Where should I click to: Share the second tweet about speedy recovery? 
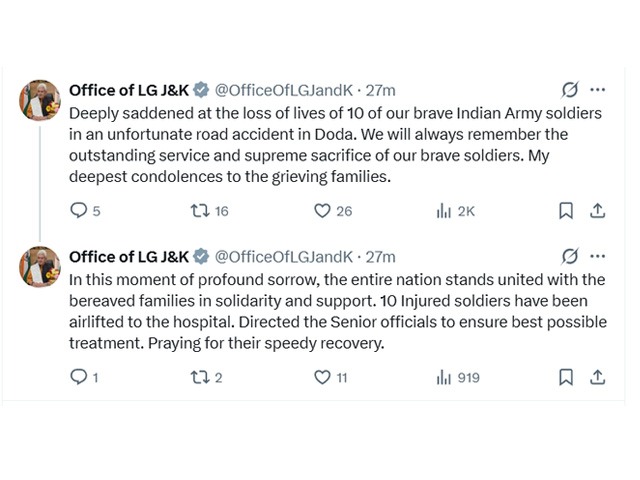coord(598,377)
